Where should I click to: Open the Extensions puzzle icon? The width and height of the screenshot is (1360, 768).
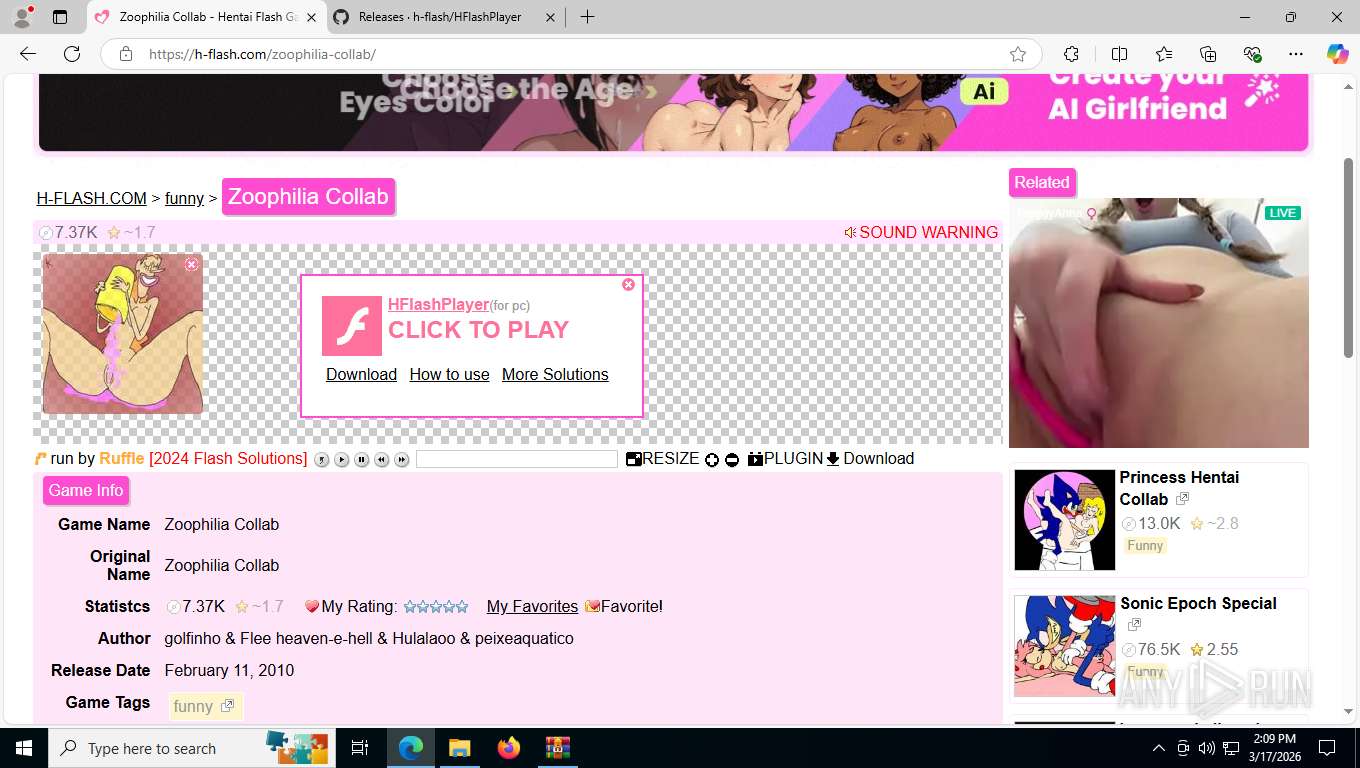(x=1071, y=54)
